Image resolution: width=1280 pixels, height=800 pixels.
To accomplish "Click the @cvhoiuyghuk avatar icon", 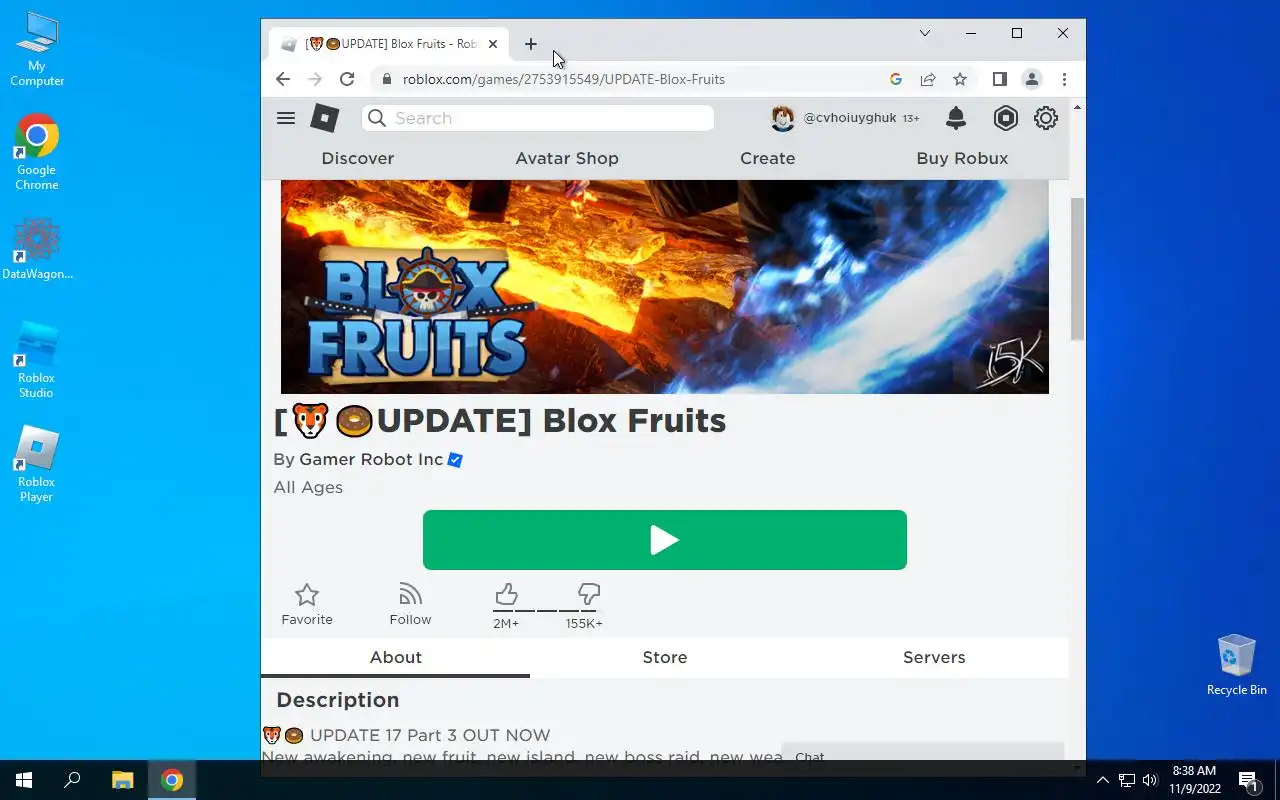I will (783, 118).
